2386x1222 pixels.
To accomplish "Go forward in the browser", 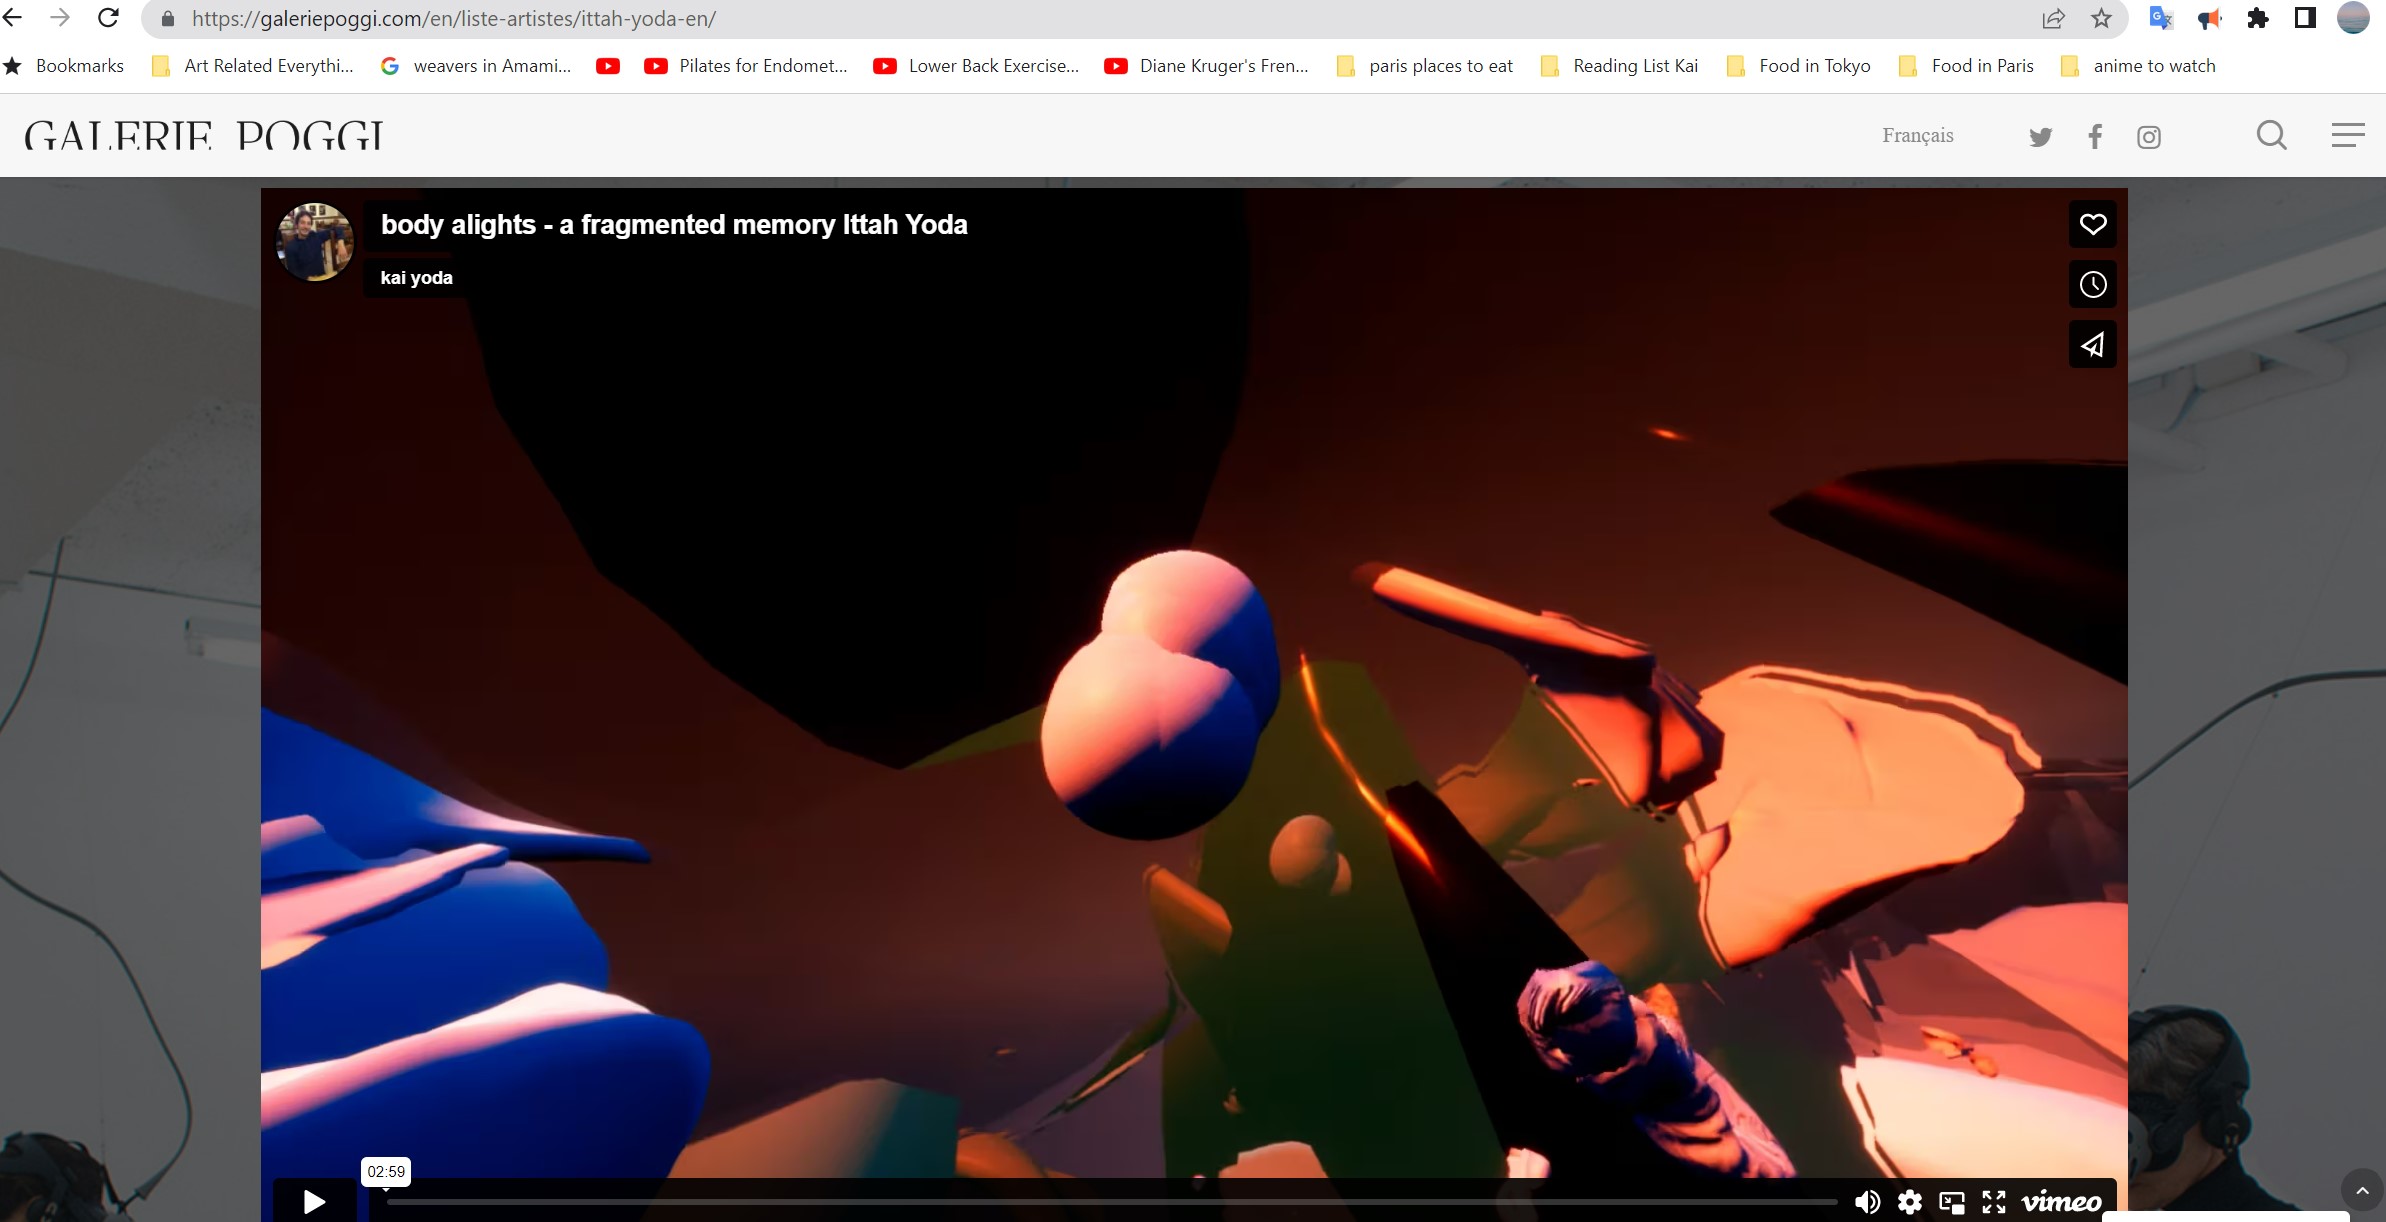I will (x=60, y=18).
